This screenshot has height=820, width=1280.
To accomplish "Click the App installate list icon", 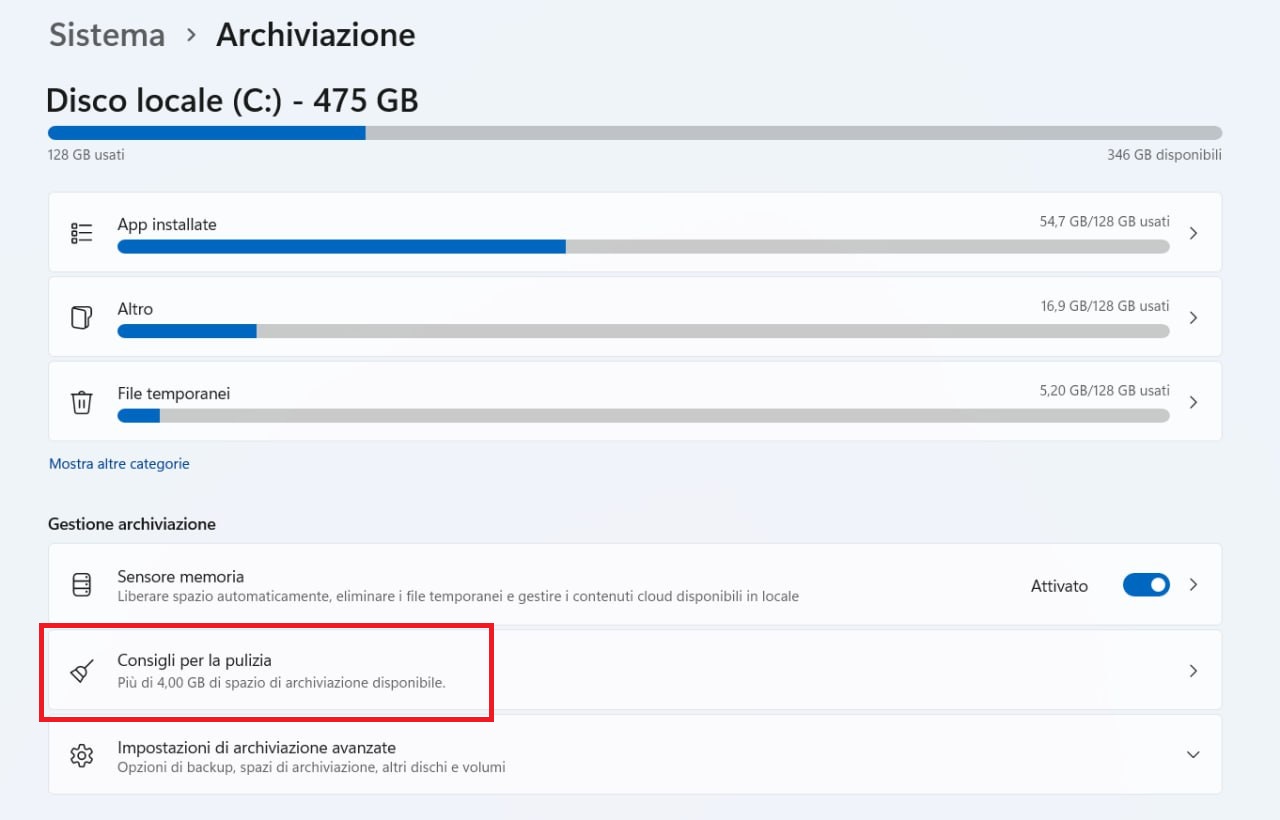I will pyautogui.click(x=81, y=233).
